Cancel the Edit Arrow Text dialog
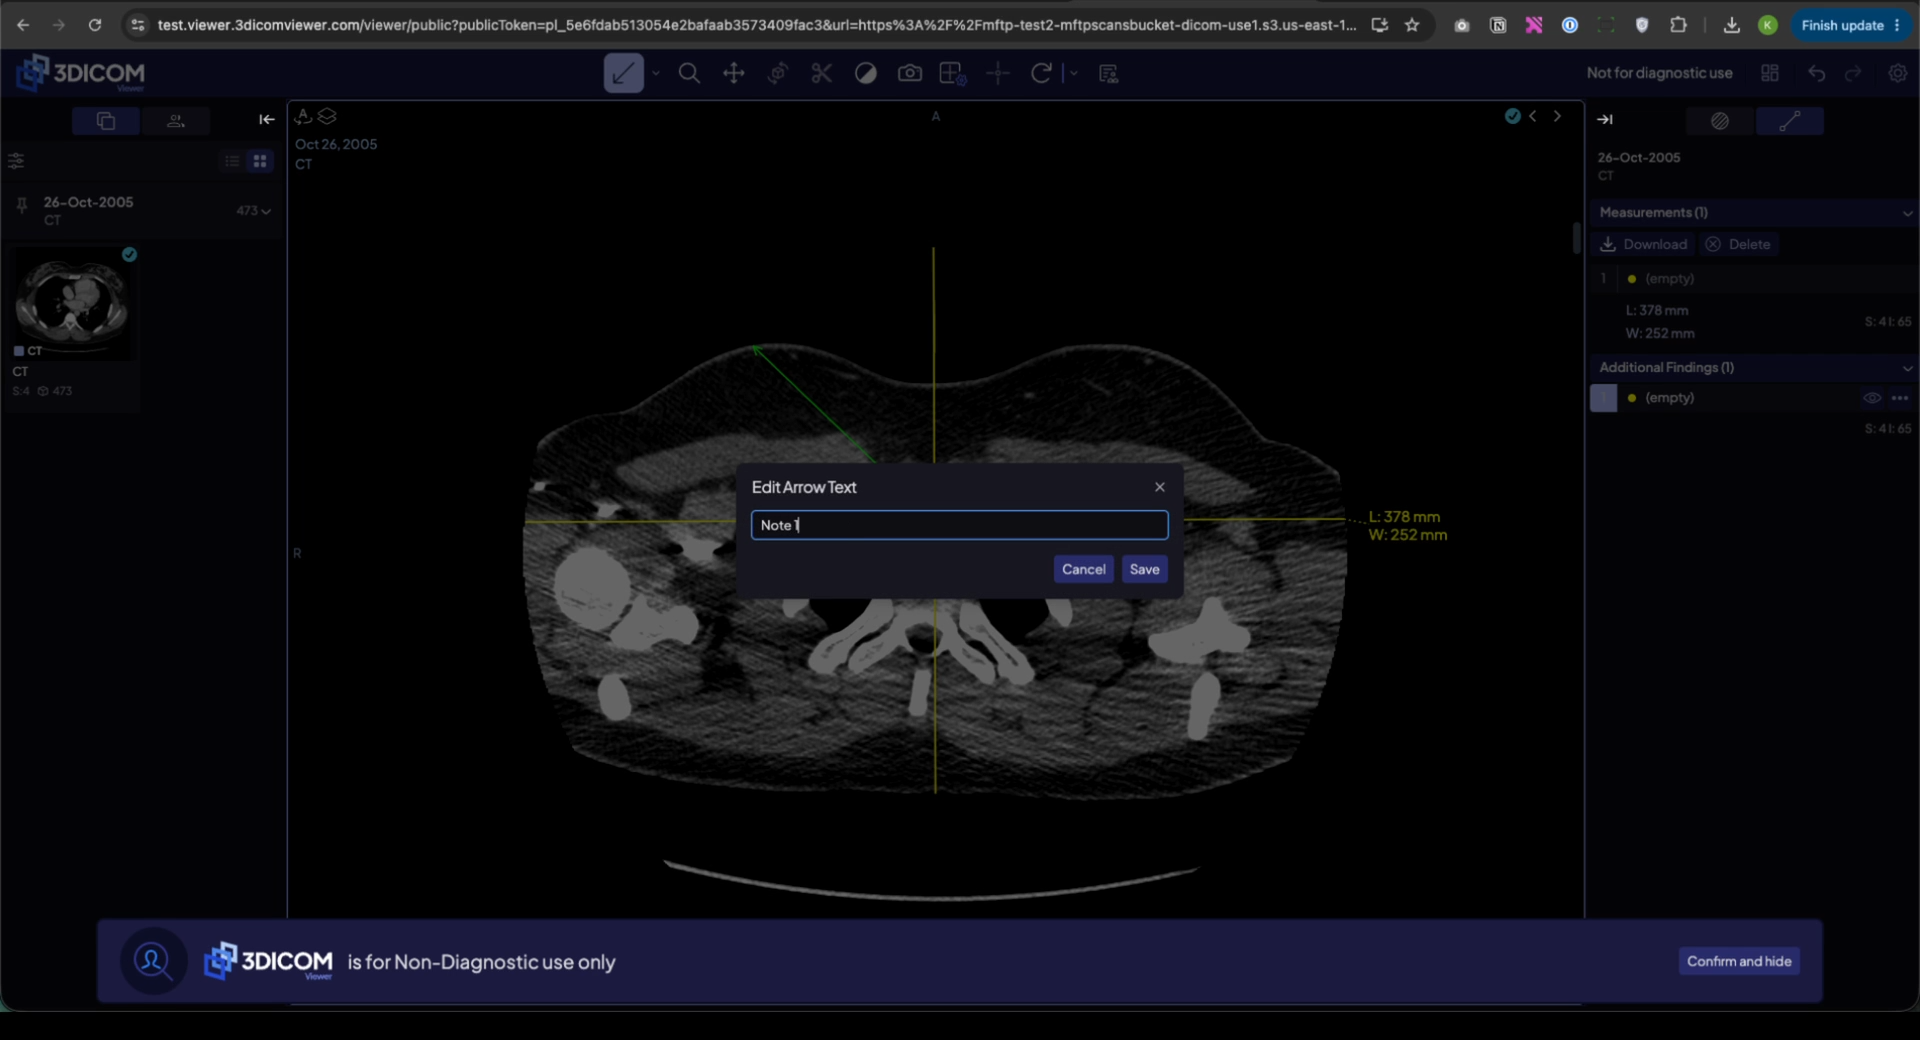 (x=1083, y=569)
